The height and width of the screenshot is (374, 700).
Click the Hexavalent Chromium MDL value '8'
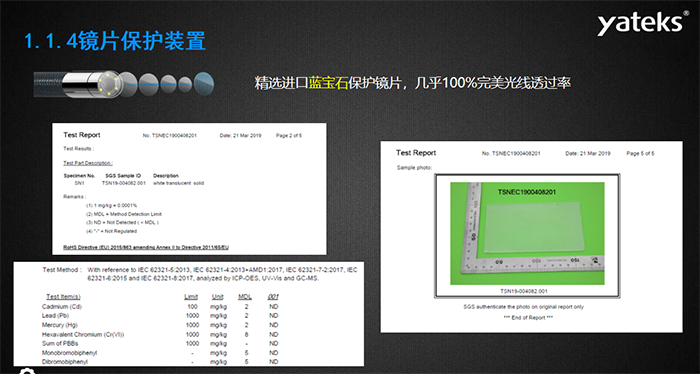point(246,335)
